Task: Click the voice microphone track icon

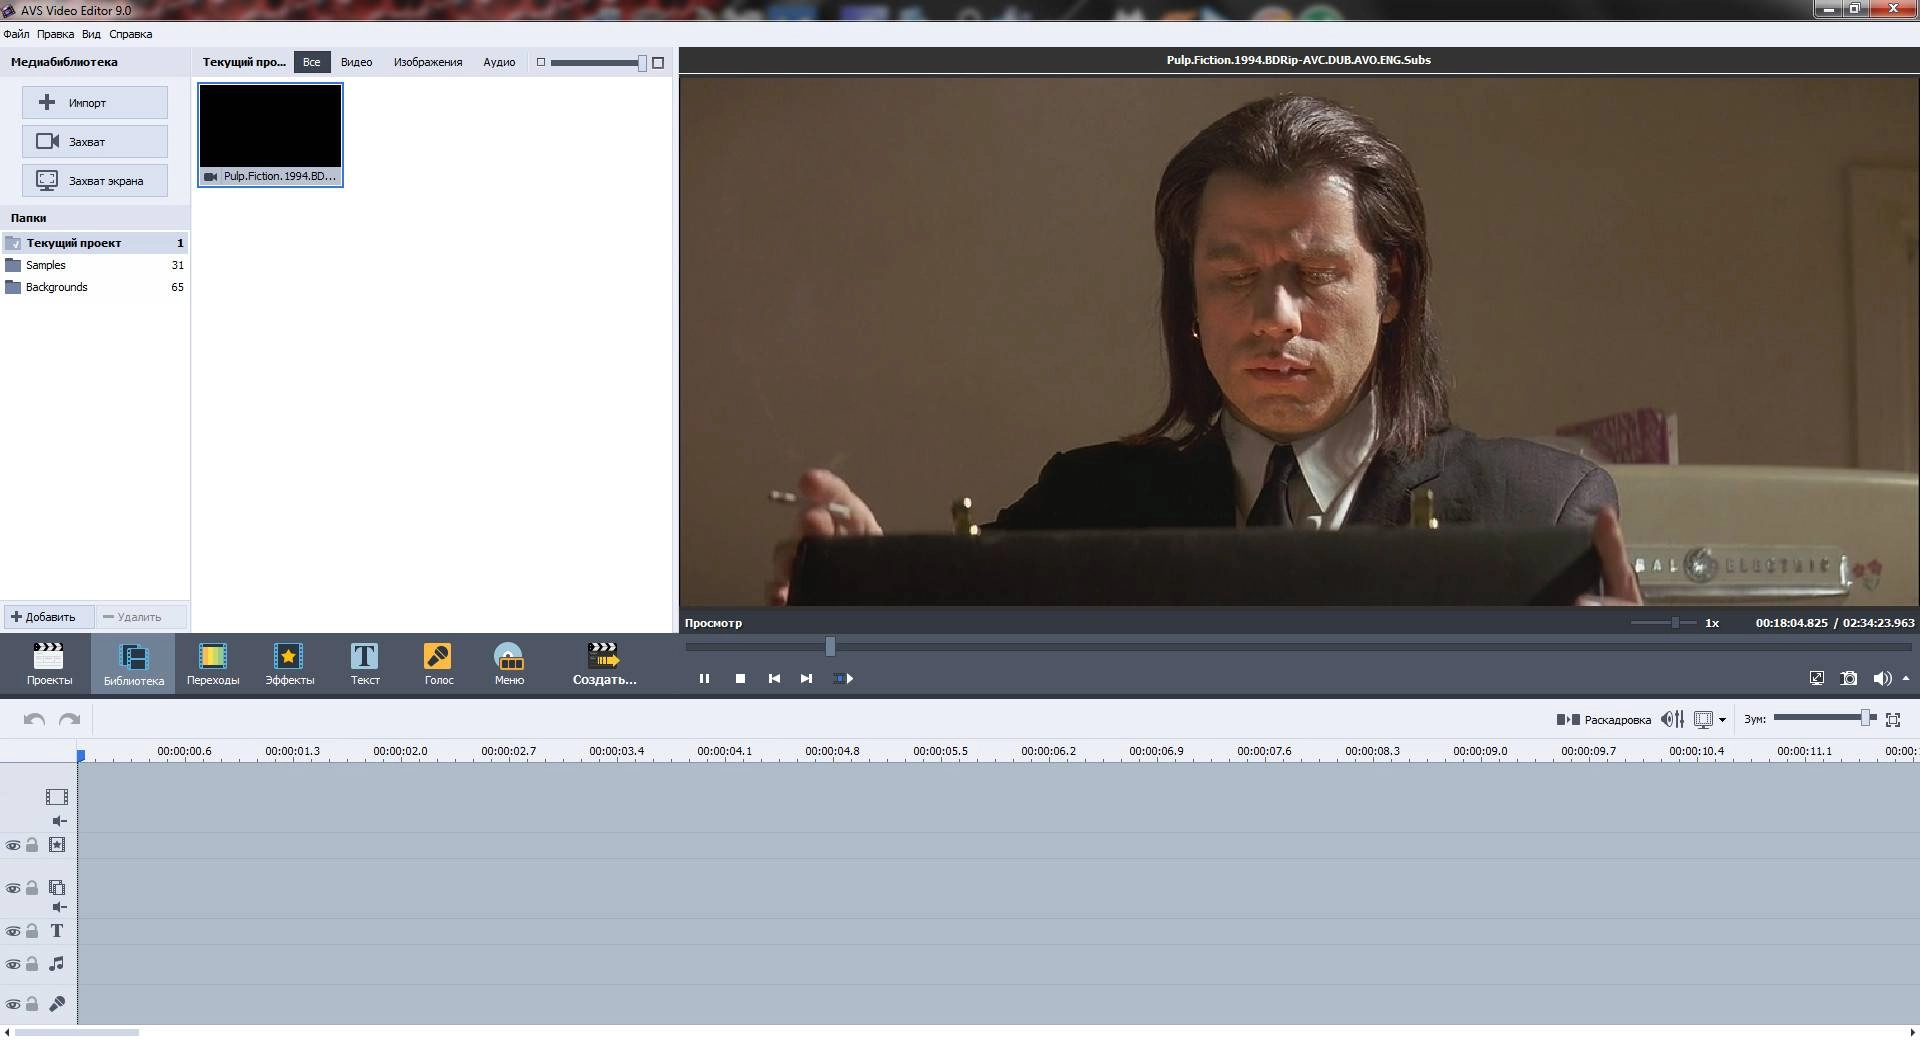Action: coord(57,1004)
